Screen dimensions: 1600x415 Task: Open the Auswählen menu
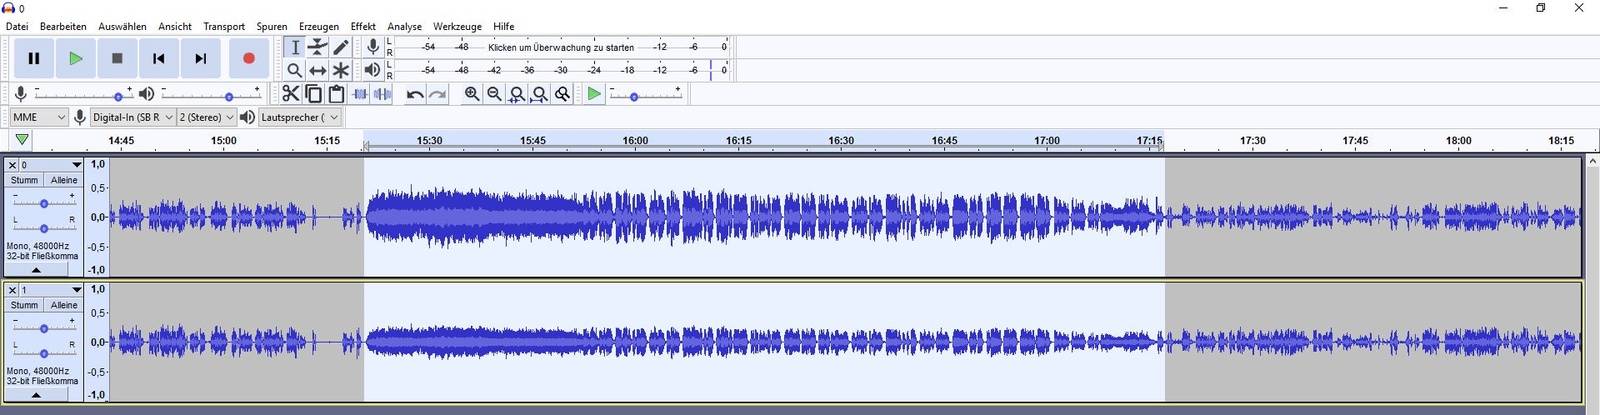(122, 26)
